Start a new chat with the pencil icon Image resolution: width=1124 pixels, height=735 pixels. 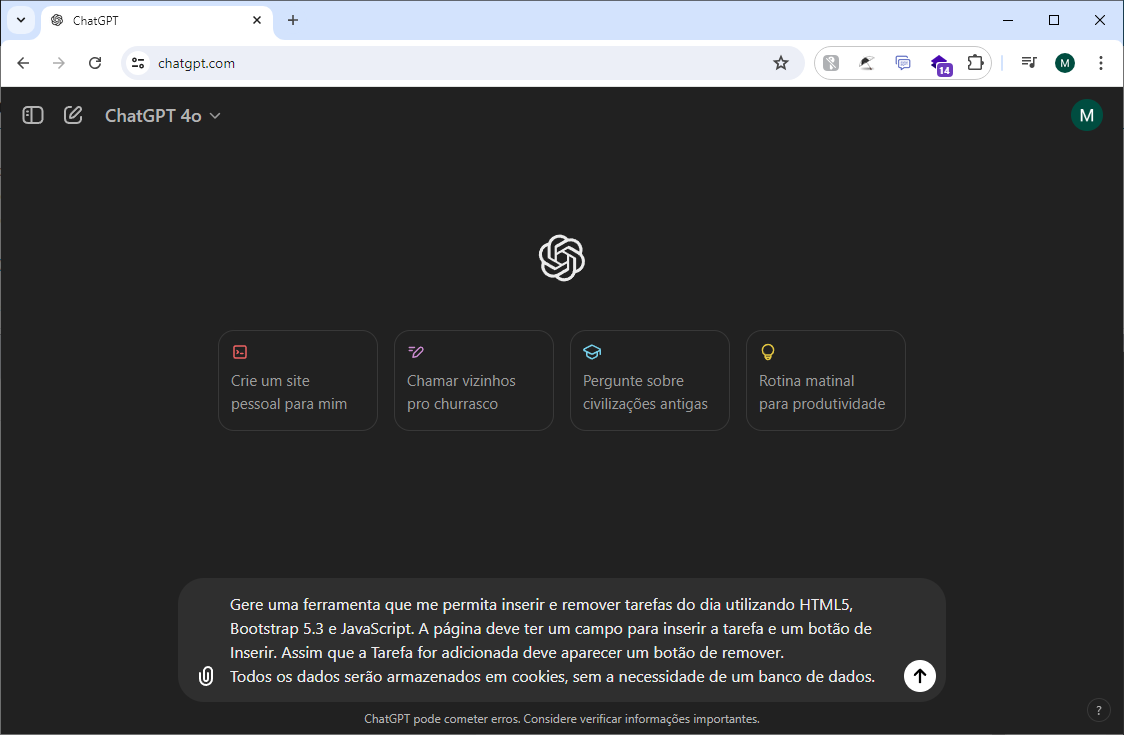point(73,115)
